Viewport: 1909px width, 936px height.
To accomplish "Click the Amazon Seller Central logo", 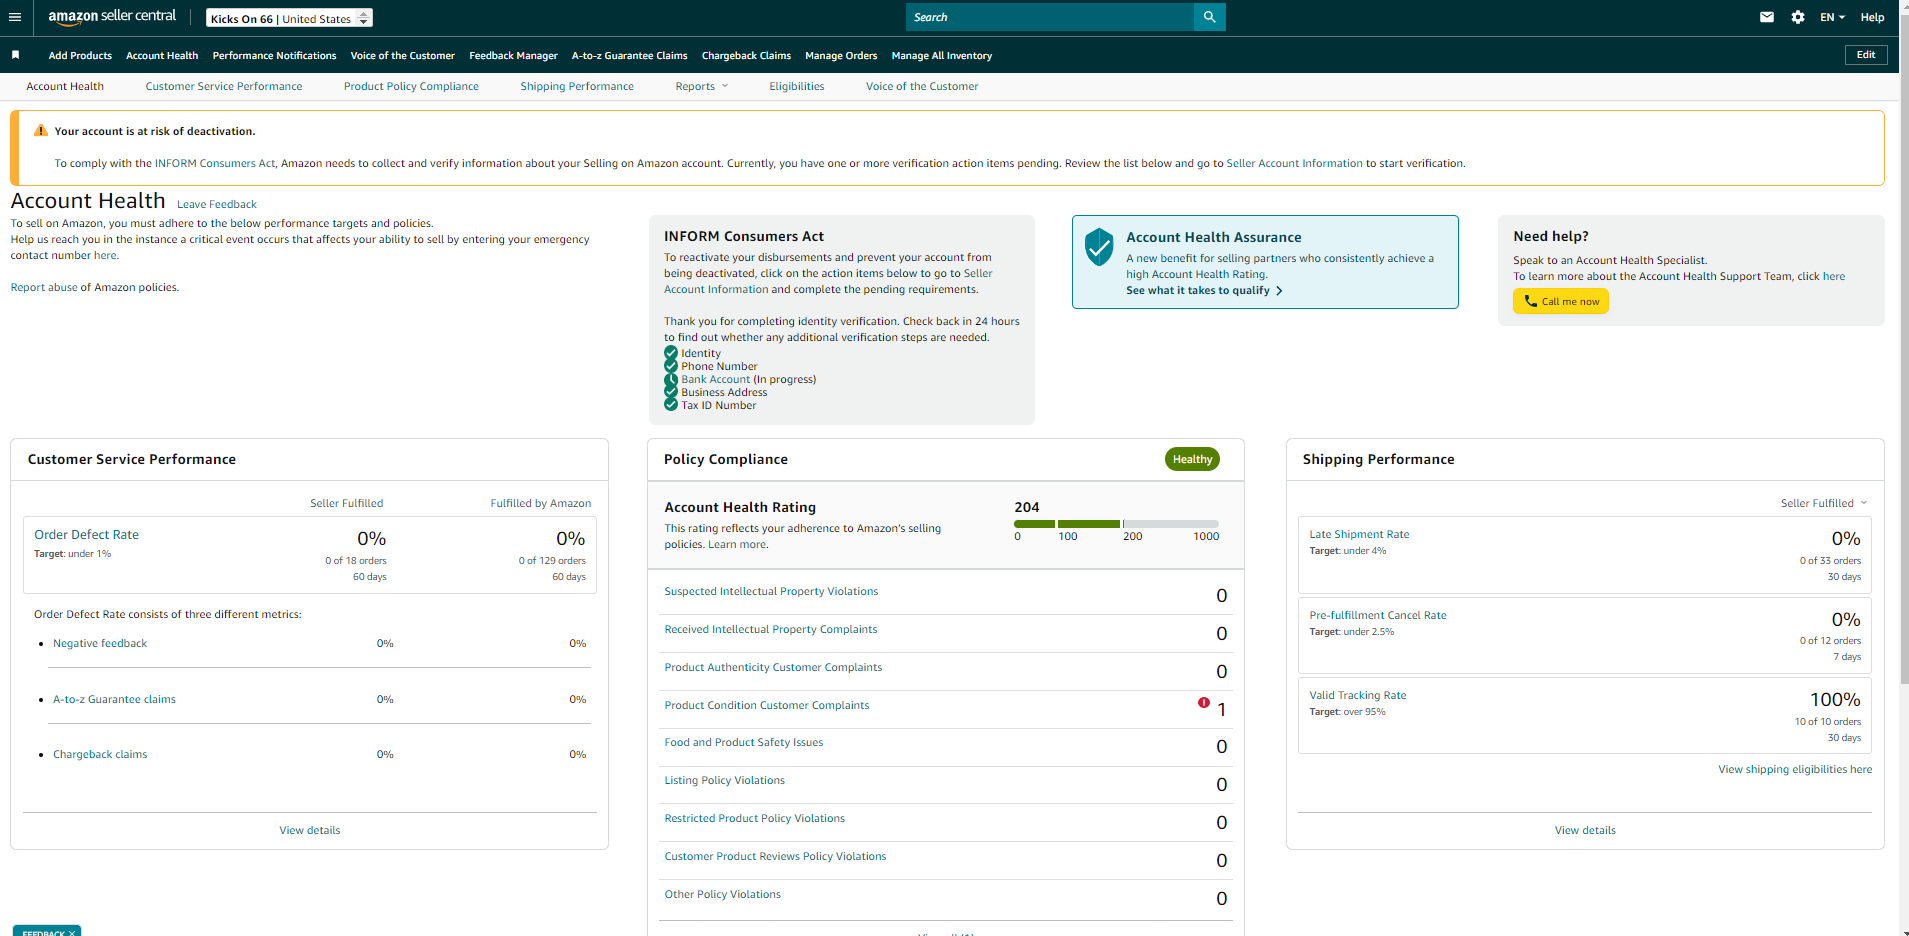I will pos(112,17).
